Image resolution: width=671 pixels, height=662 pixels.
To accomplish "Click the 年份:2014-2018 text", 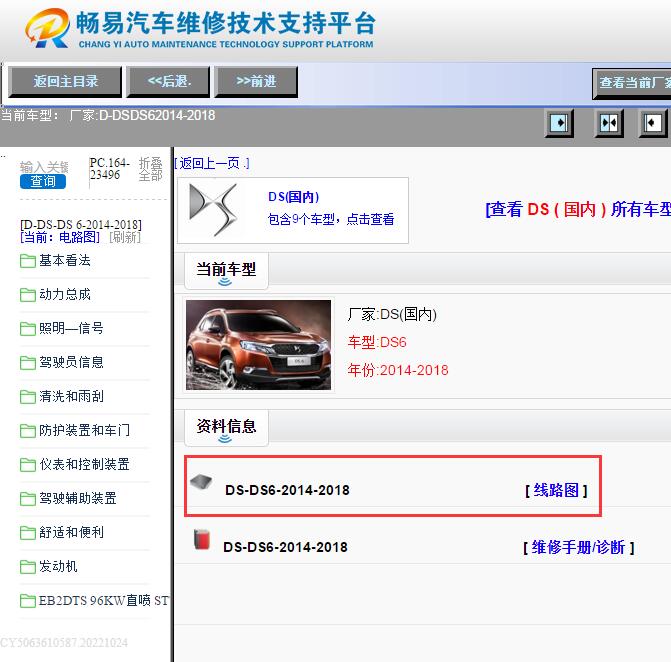I will click(x=398, y=370).
